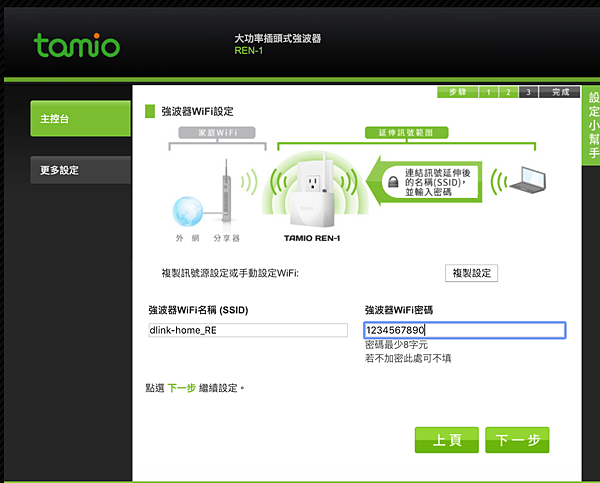Click the 延伸訊號範圍 label
Screen dimensions: 600x483
click(406, 132)
